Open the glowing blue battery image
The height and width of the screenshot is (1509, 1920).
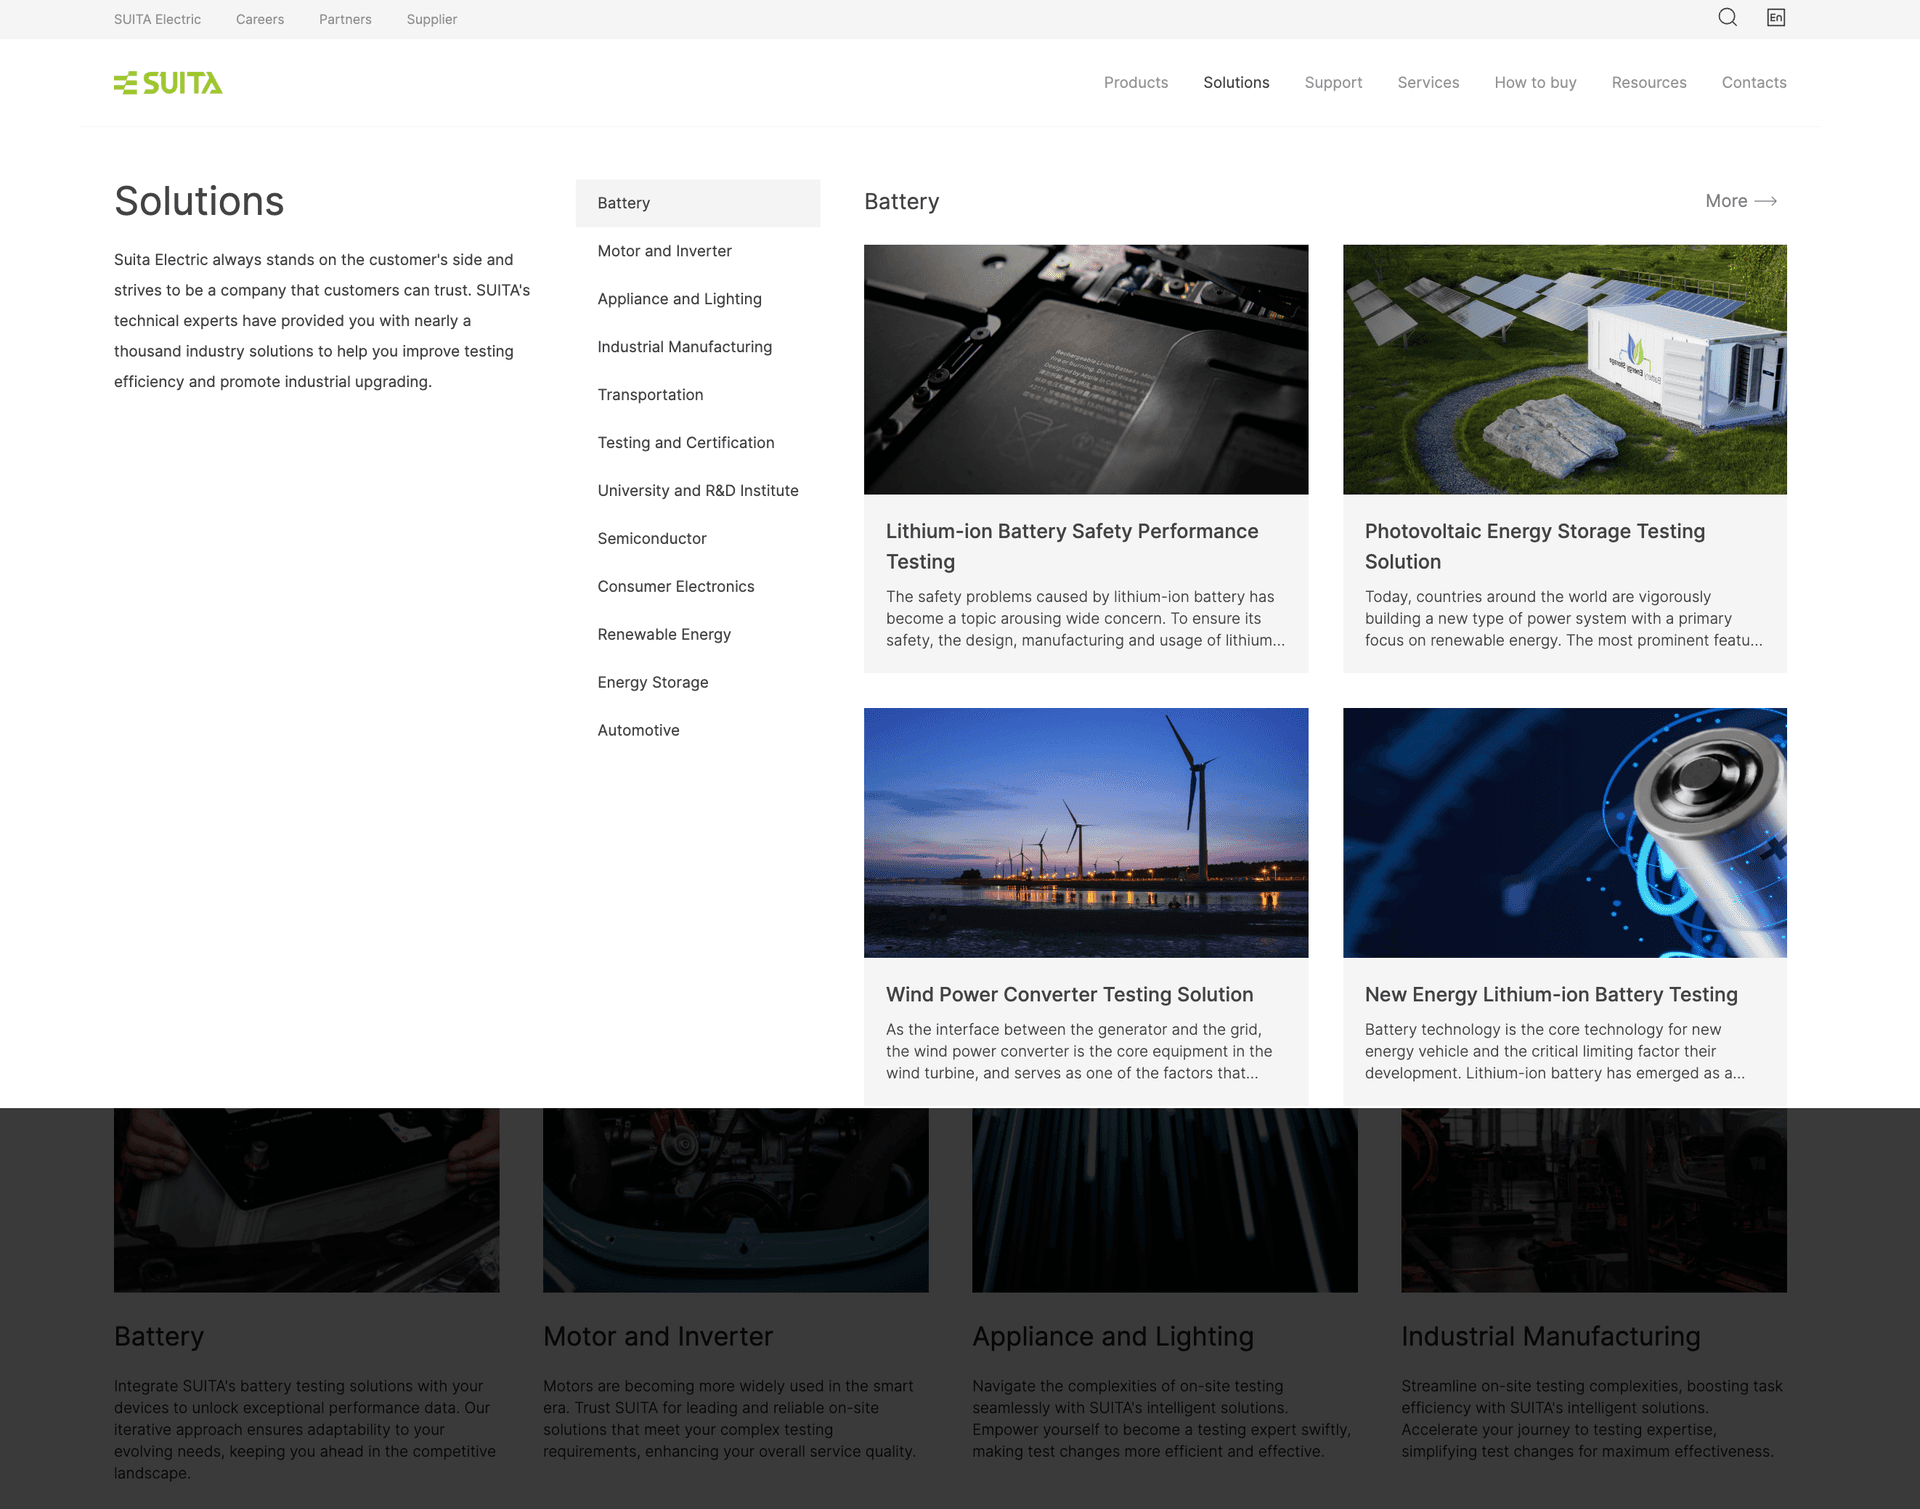1565,833
